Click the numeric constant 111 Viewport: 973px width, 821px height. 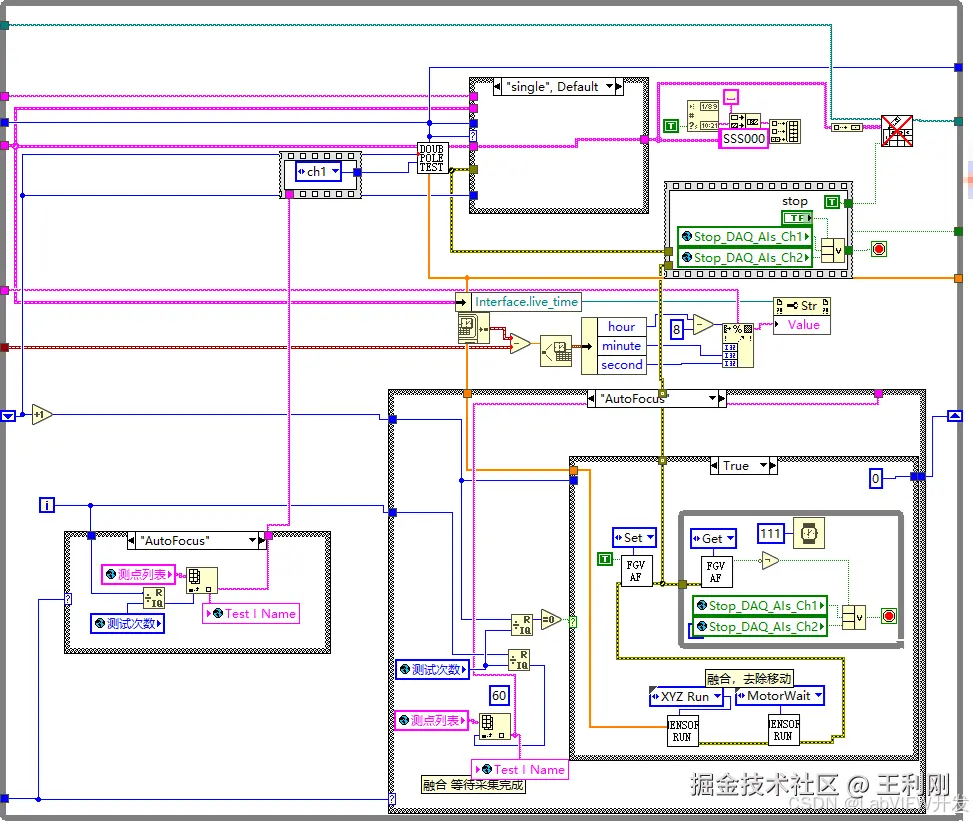[771, 534]
